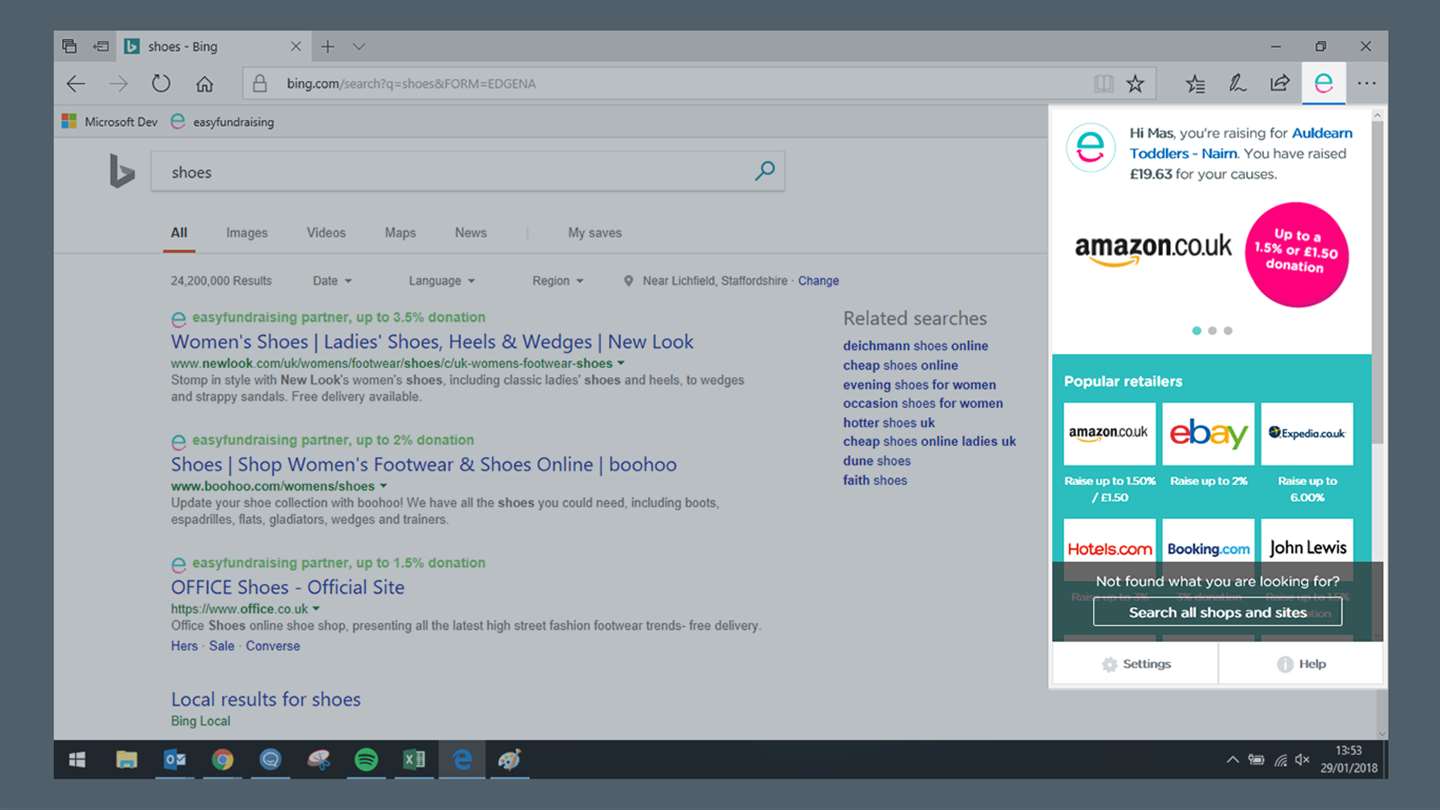Expand the newlook.com URL dropdown arrow

[x=621, y=364]
